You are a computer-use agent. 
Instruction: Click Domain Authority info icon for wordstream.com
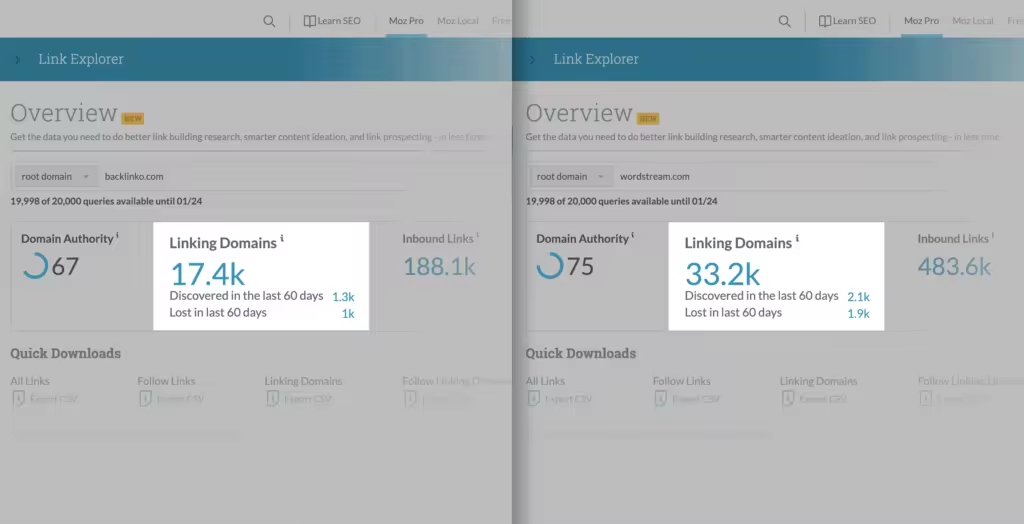click(x=633, y=235)
